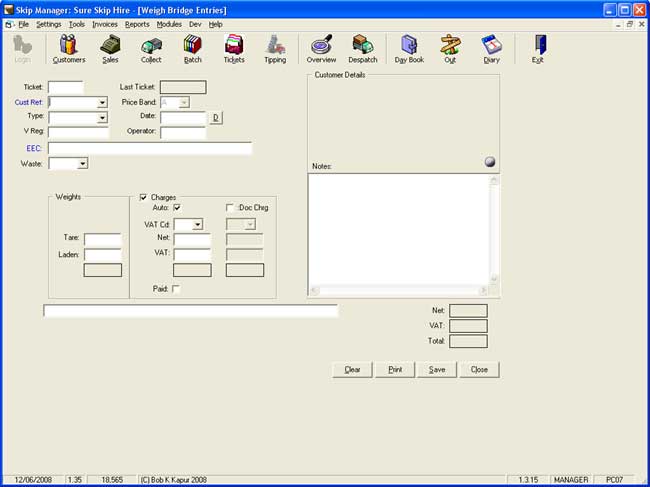The image size is (650, 487).
Task: Click the Charges VAT input field
Action: tap(192, 254)
